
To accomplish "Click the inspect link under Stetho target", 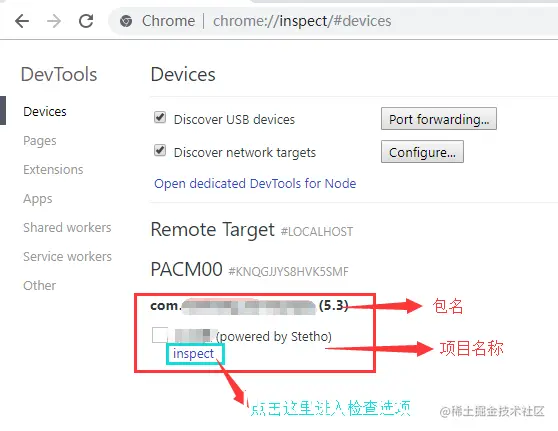I will 193,353.
